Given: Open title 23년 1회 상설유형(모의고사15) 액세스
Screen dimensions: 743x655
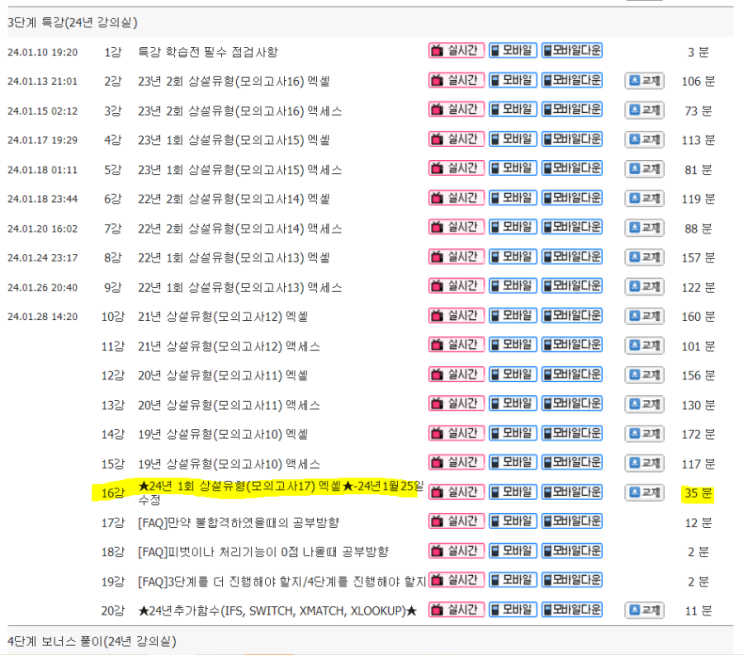Looking at the screenshot, I should pos(240,169).
